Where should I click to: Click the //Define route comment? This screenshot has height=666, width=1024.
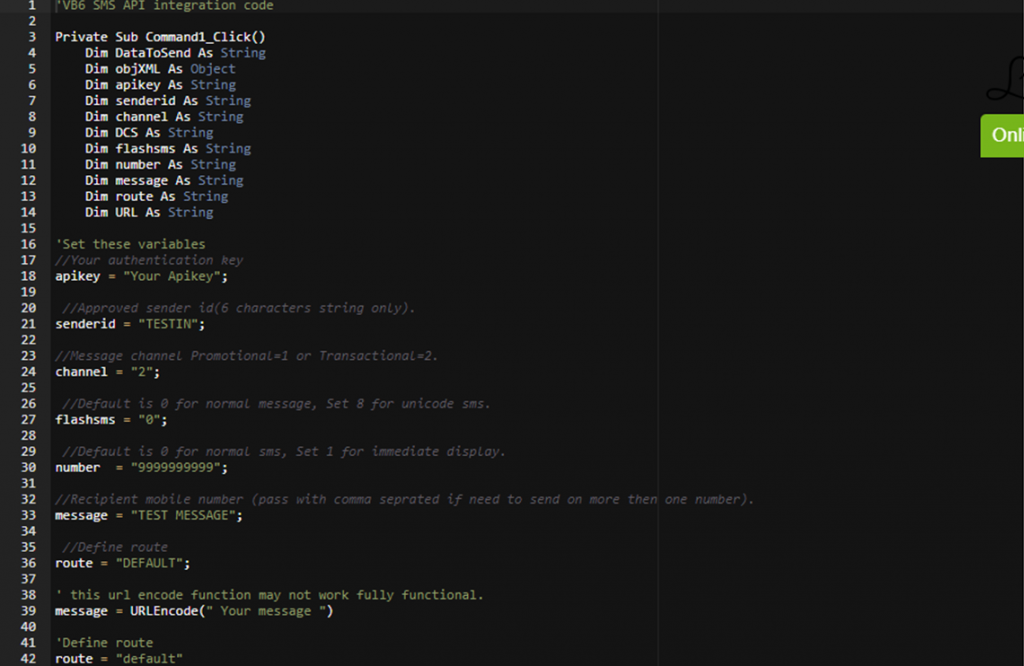[x=114, y=547]
